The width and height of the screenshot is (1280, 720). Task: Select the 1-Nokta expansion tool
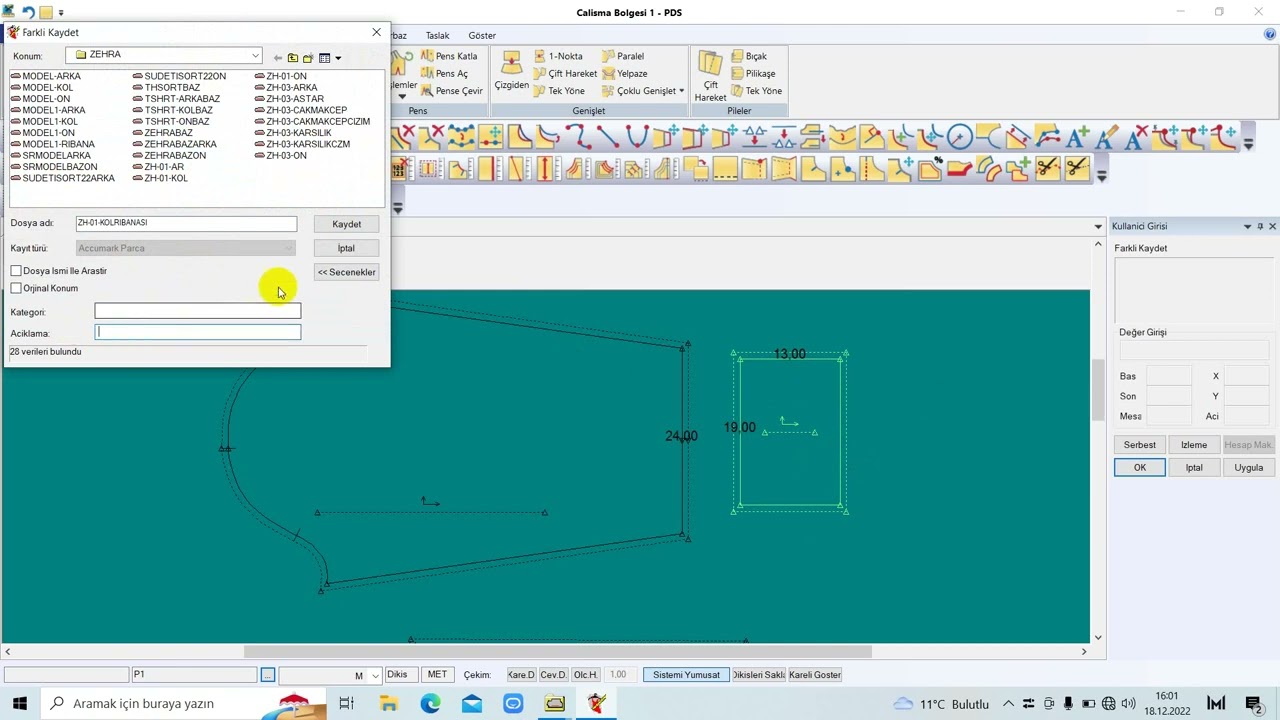tap(558, 56)
